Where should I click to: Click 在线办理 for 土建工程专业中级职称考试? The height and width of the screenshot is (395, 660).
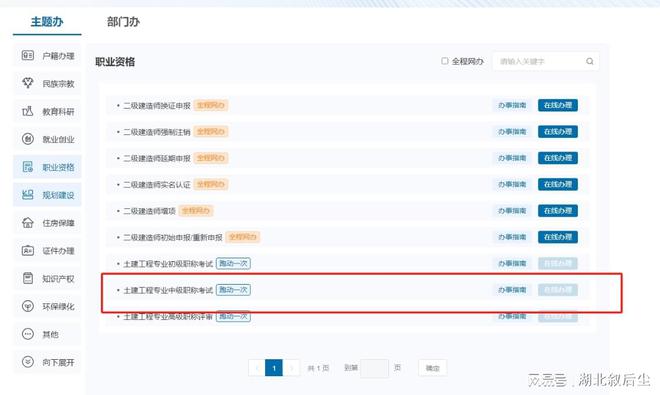pos(558,290)
